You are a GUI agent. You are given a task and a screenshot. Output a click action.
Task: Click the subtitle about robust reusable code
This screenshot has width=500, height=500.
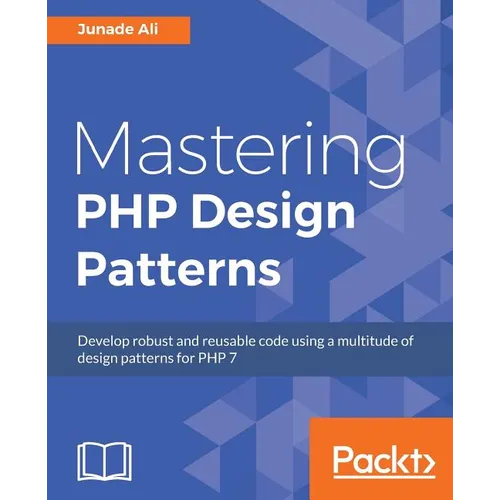coord(245,349)
